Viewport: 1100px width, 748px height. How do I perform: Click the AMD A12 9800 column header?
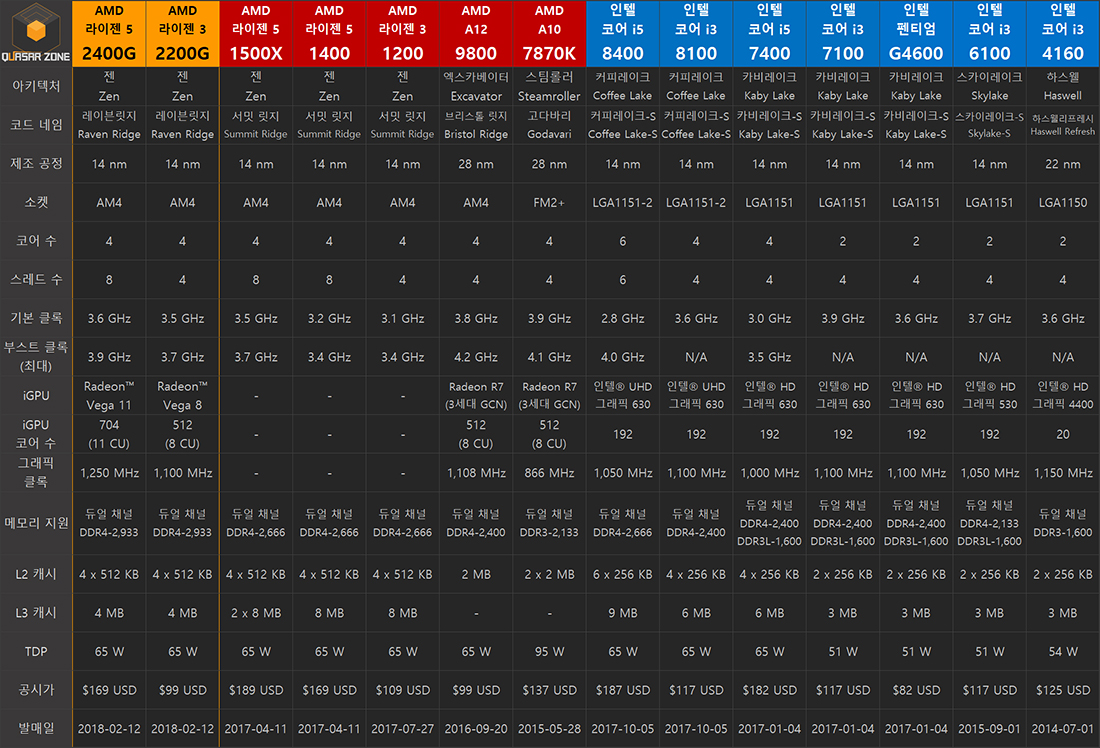click(476, 33)
